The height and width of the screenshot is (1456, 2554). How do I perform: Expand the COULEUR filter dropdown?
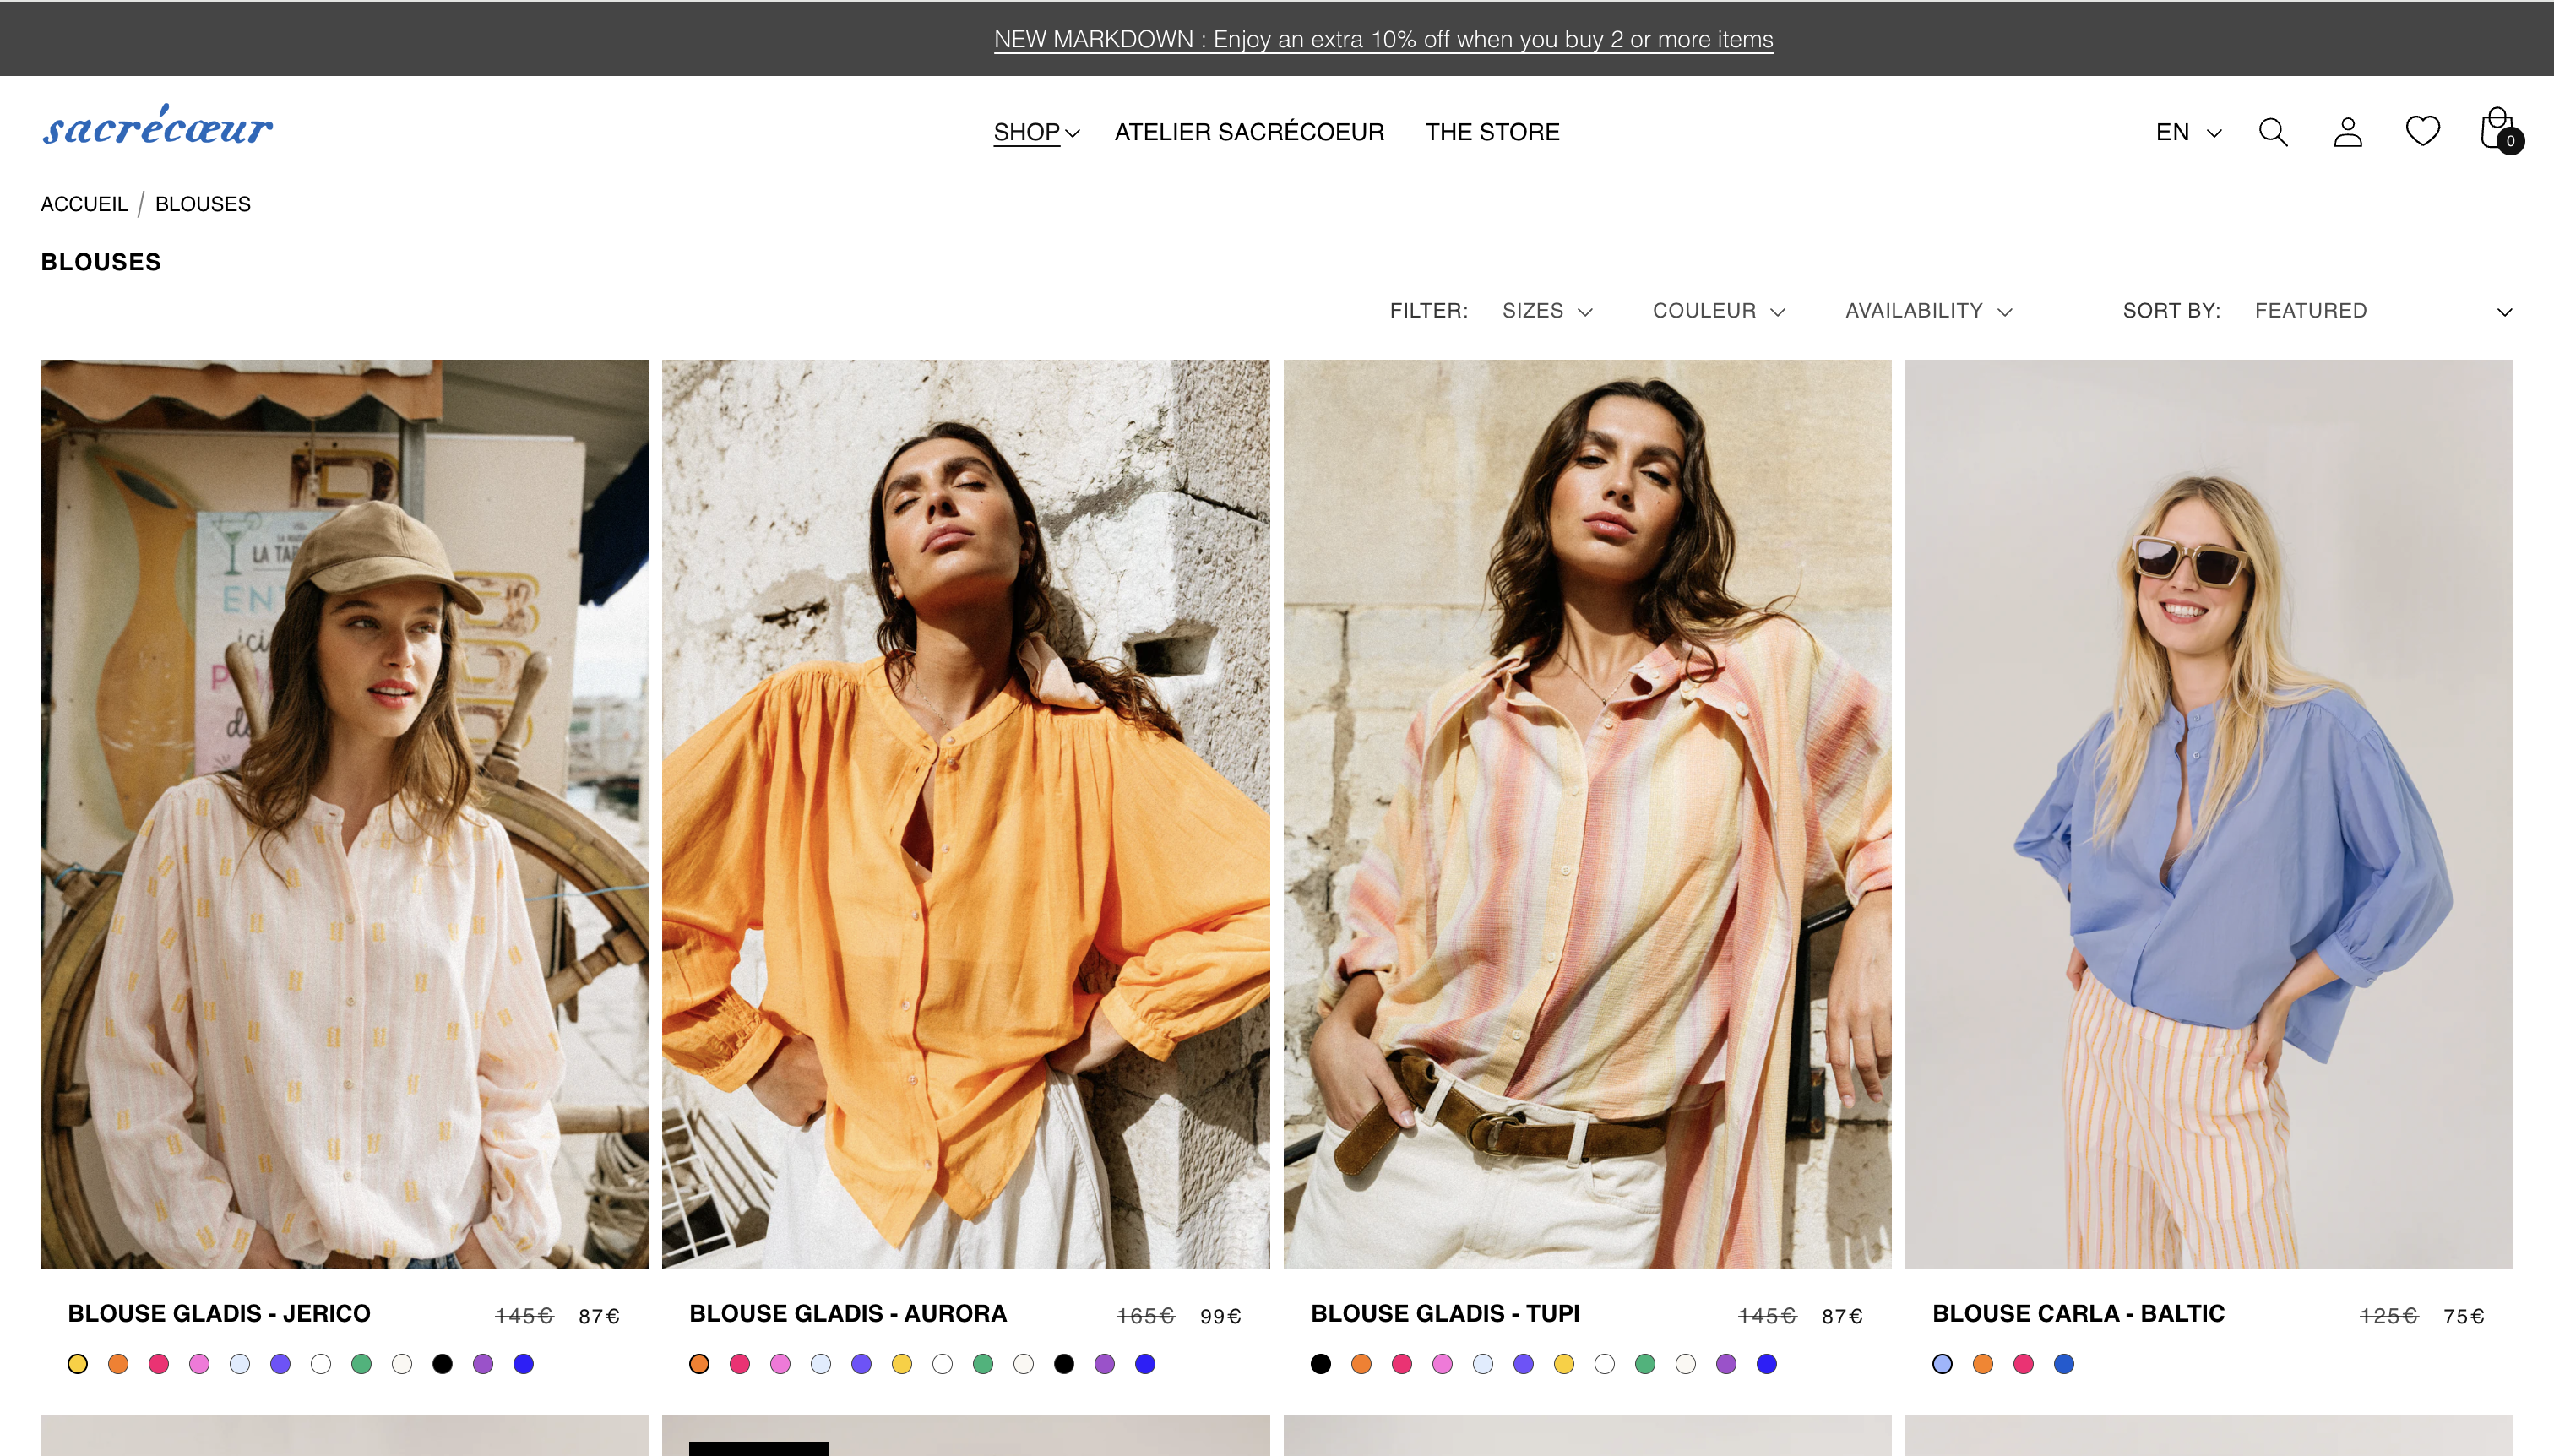(x=1718, y=311)
